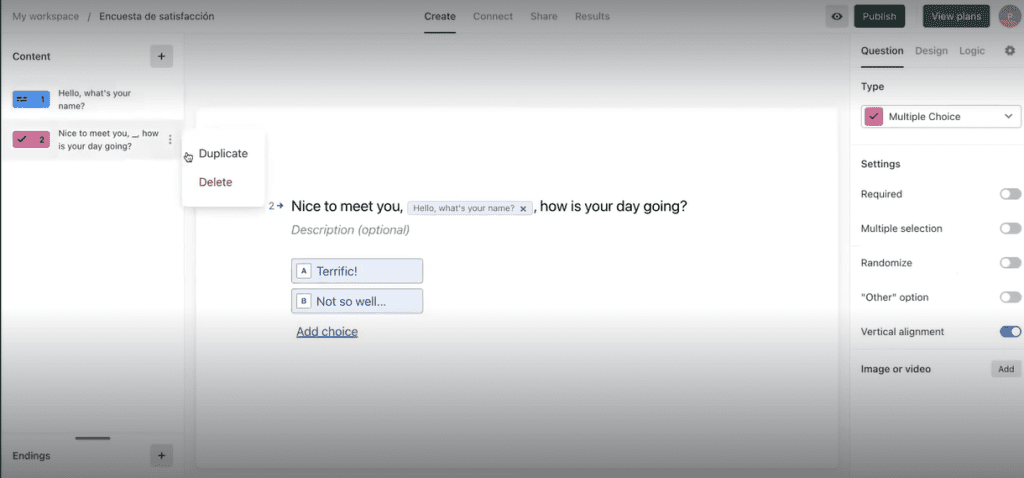This screenshot has width=1024, height=478.
Task: Open the Multiple Choice type dropdown
Action: pos(940,116)
